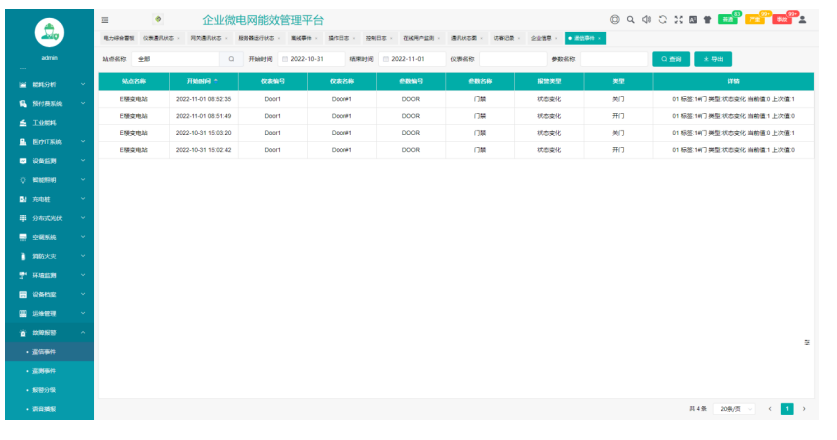This screenshot has width=837, height=440.
Task: Click 充电桩 sidebar menu icon
Action: point(22,199)
